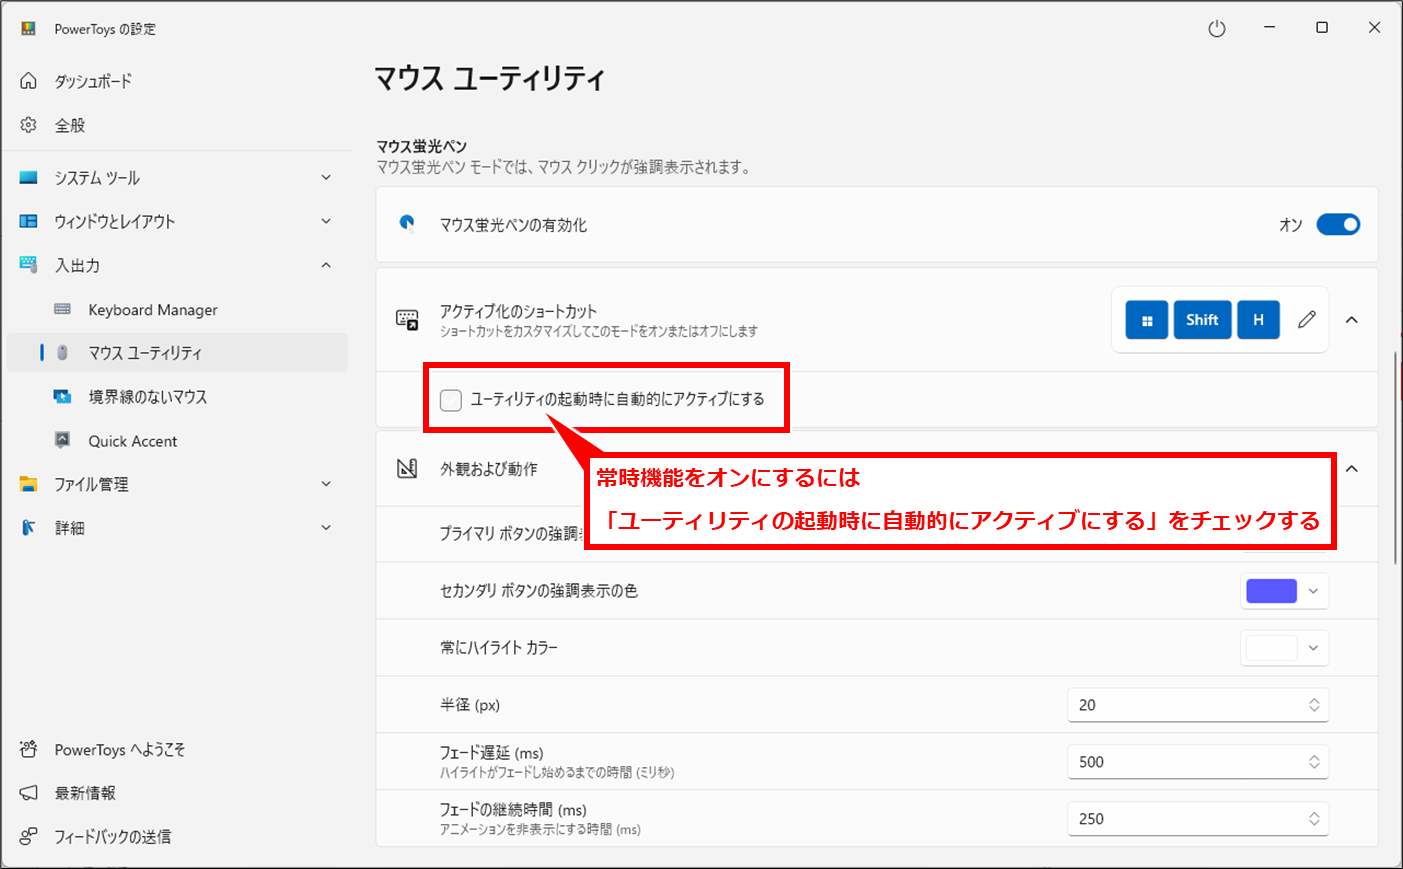Click the マウス蛍光ペン highlighter icon

tap(407, 224)
